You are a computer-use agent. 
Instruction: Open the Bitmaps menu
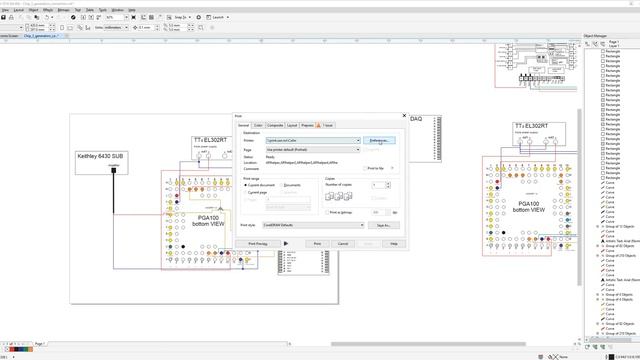(63, 10)
